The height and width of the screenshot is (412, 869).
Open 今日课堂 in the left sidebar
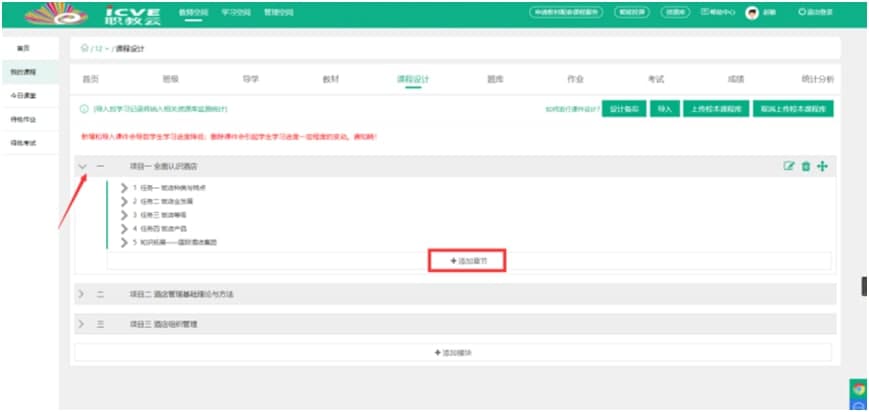(23, 95)
